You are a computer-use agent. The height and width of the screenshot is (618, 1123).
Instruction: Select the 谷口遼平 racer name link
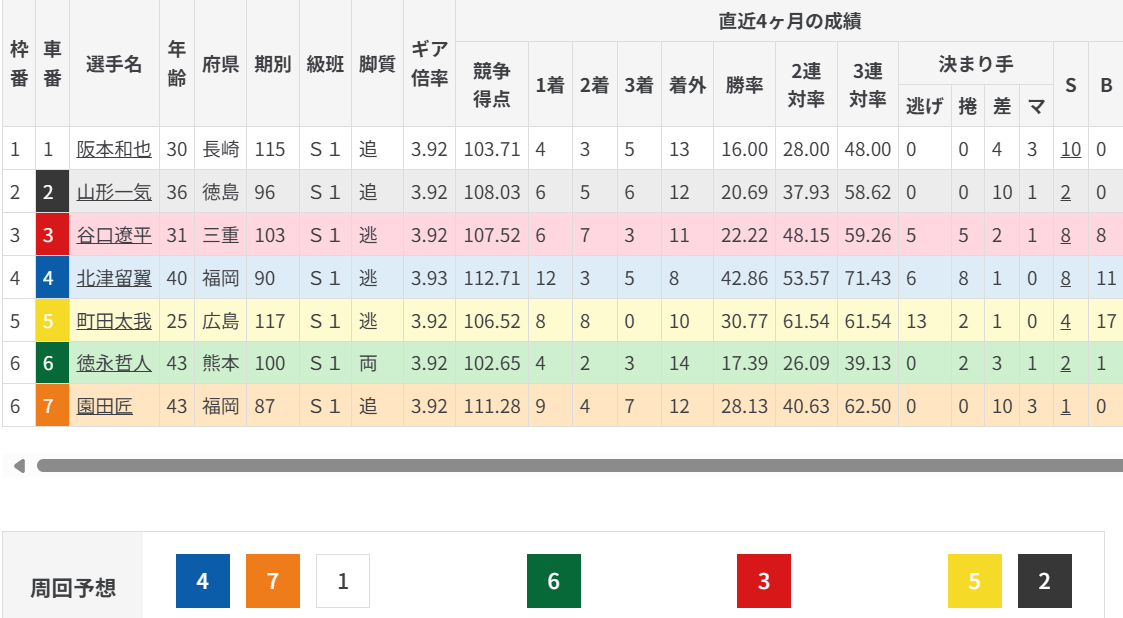(114, 235)
